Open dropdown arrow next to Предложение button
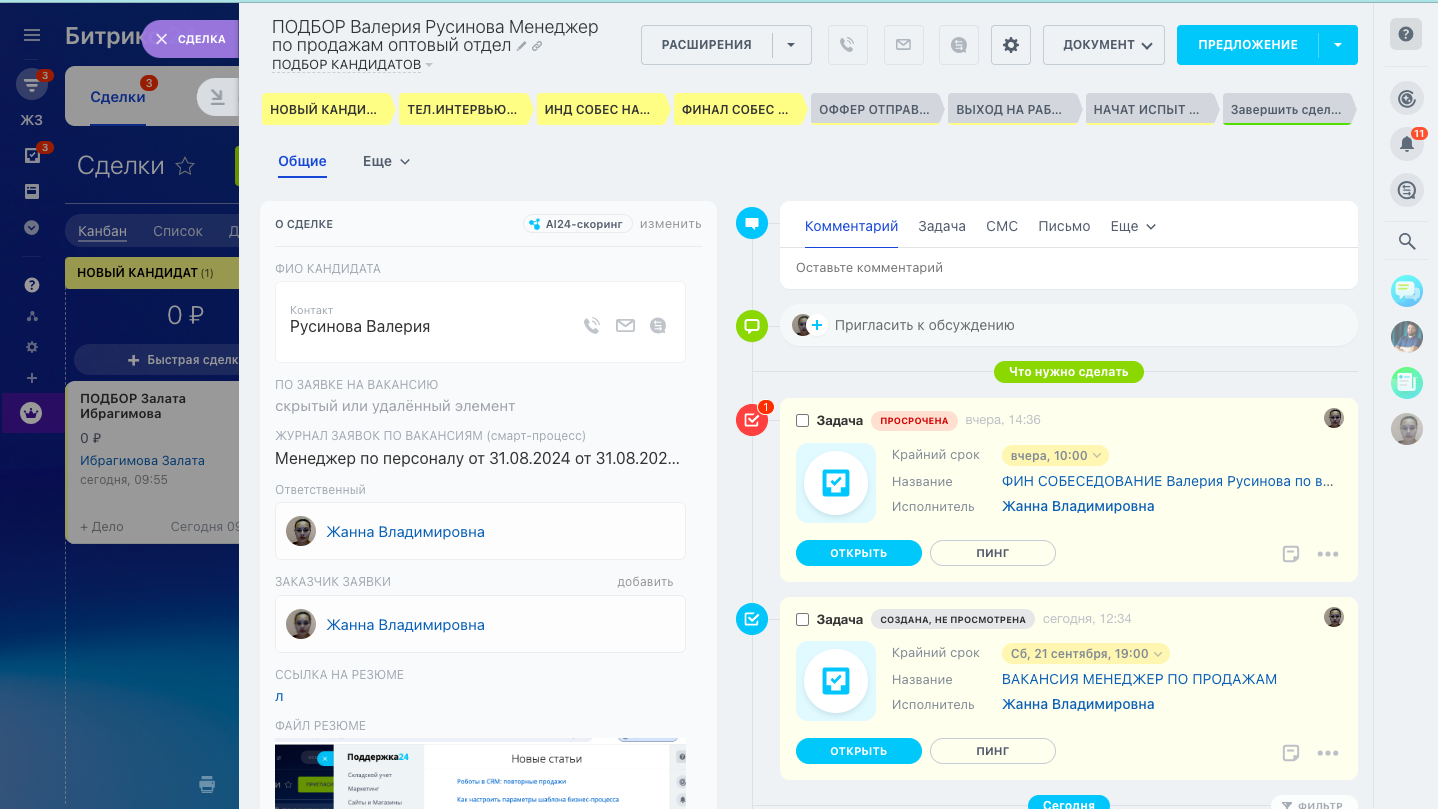This screenshot has width=1438, height=809. click(x=1338, y=45)
